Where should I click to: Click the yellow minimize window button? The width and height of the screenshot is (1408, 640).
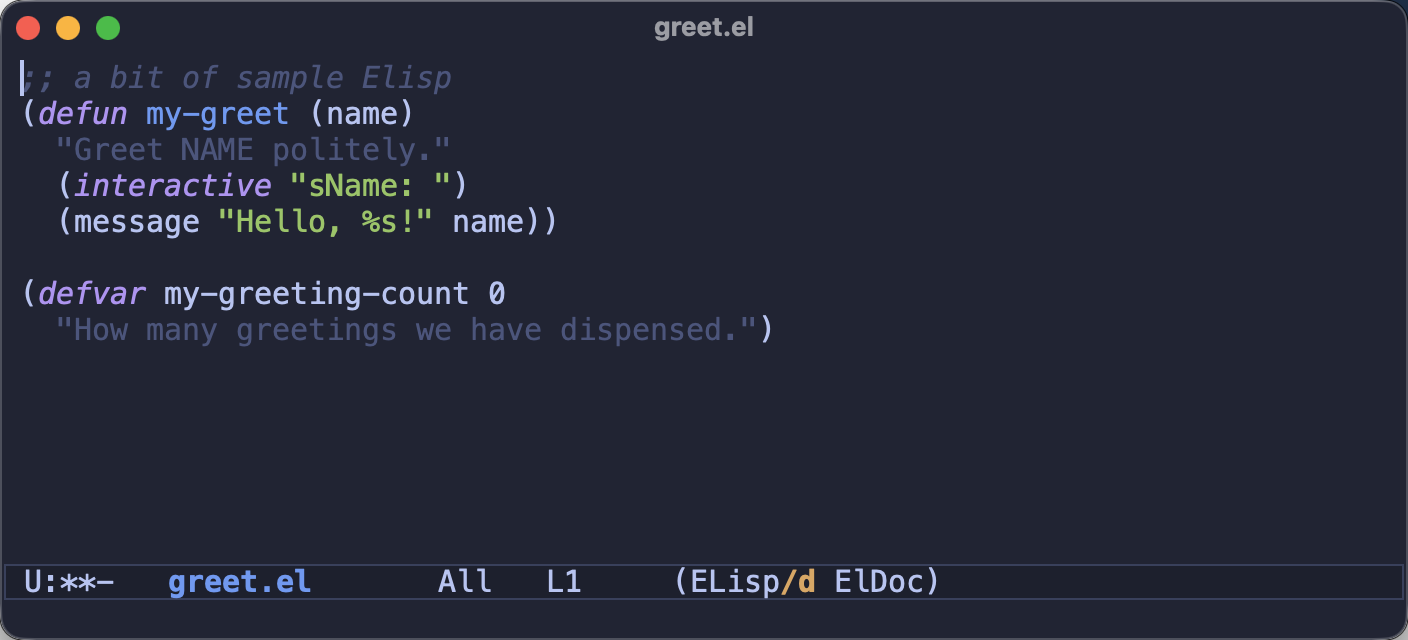click(68, 28)
